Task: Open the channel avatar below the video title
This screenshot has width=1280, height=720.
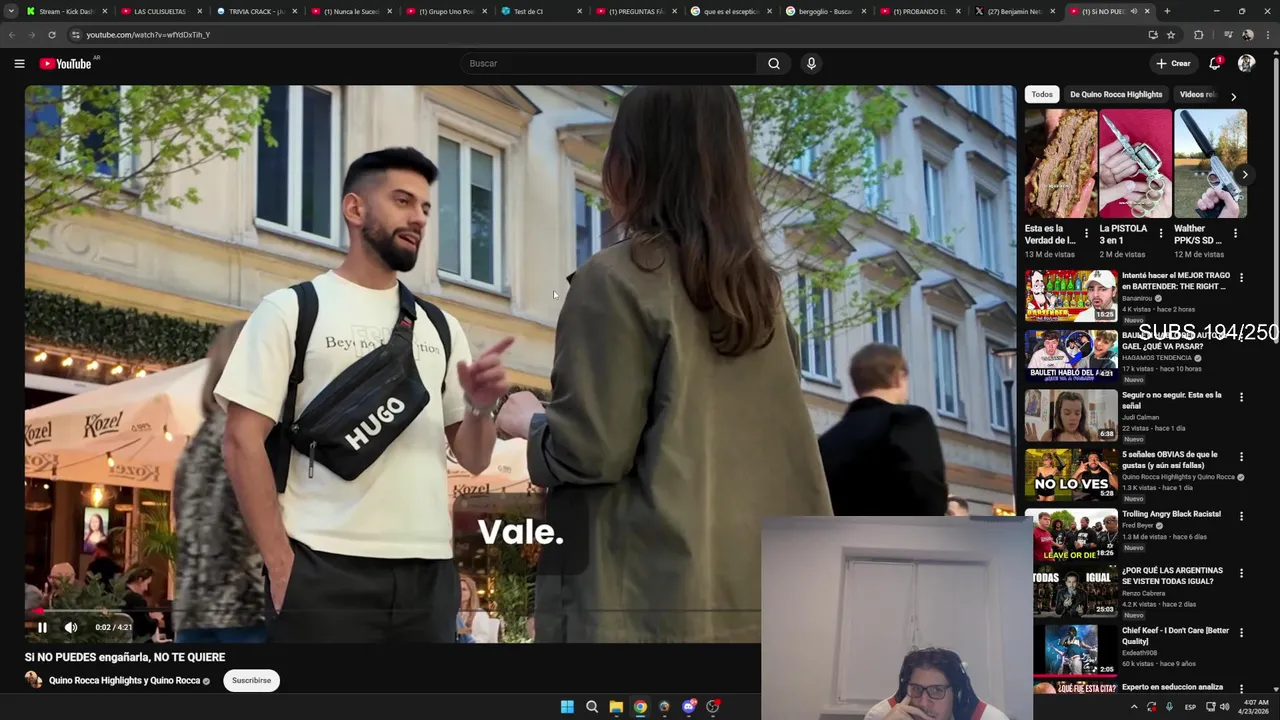Action: (x=33, y=680)
